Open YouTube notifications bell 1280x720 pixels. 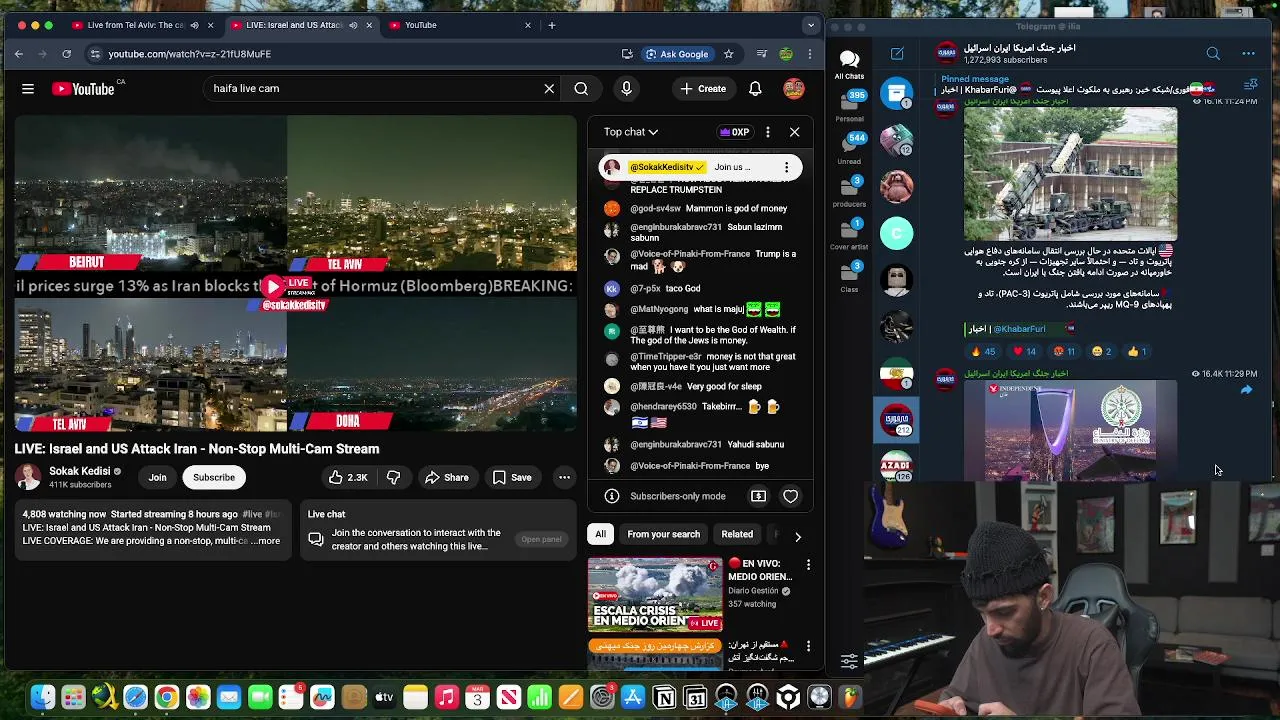point(755,89)
